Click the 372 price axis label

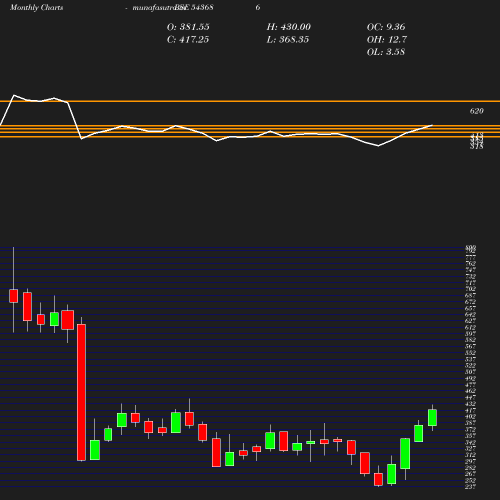[471, 429]
